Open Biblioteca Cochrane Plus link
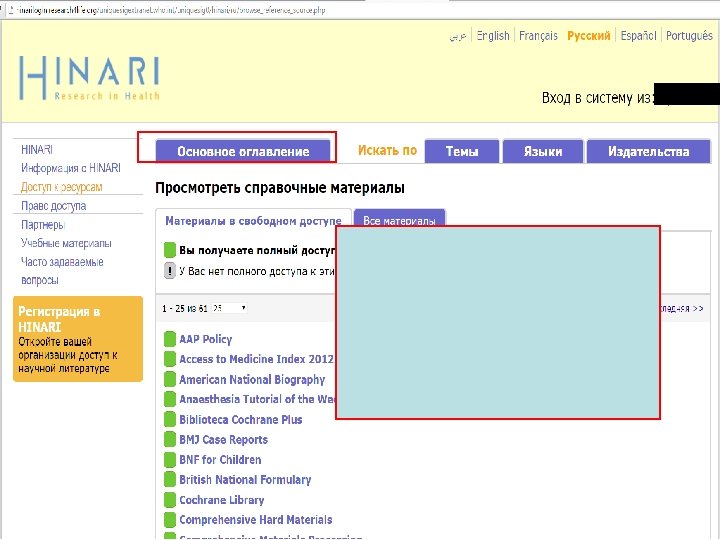Image resolution: width=720 pixels, height=540 pixels. point(241,419)
